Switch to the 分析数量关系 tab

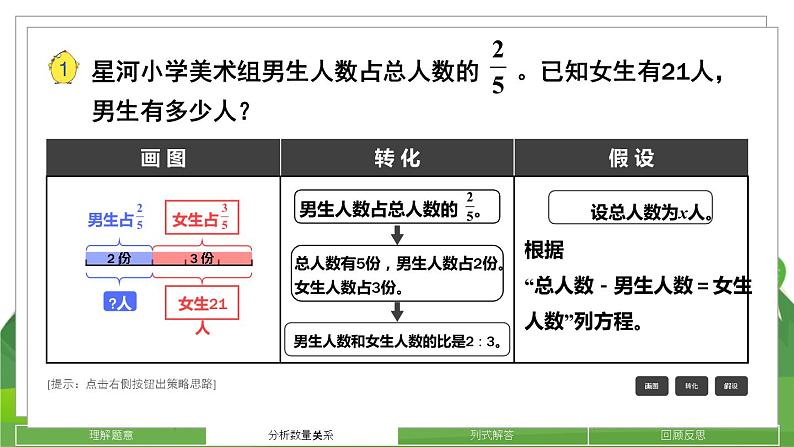301,435
